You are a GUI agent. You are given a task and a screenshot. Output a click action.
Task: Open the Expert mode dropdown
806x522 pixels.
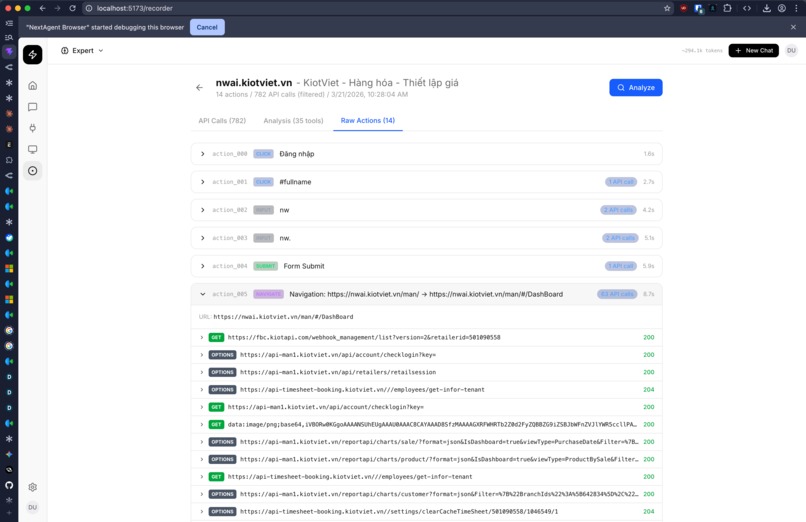point(82,50)
